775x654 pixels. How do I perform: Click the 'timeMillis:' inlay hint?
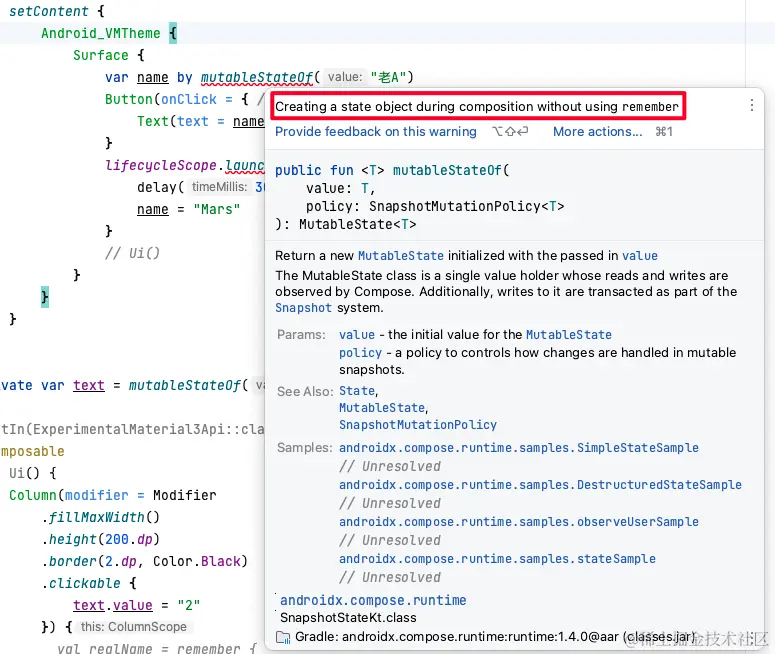[x=219, y=187]
